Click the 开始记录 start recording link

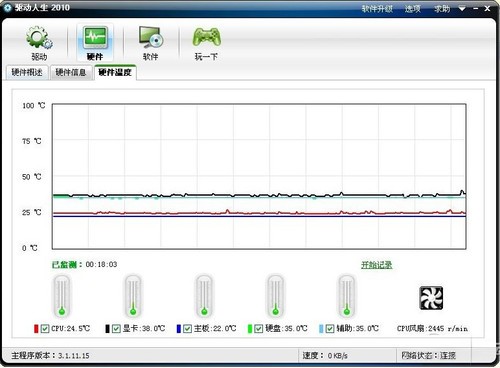point(377,265)
